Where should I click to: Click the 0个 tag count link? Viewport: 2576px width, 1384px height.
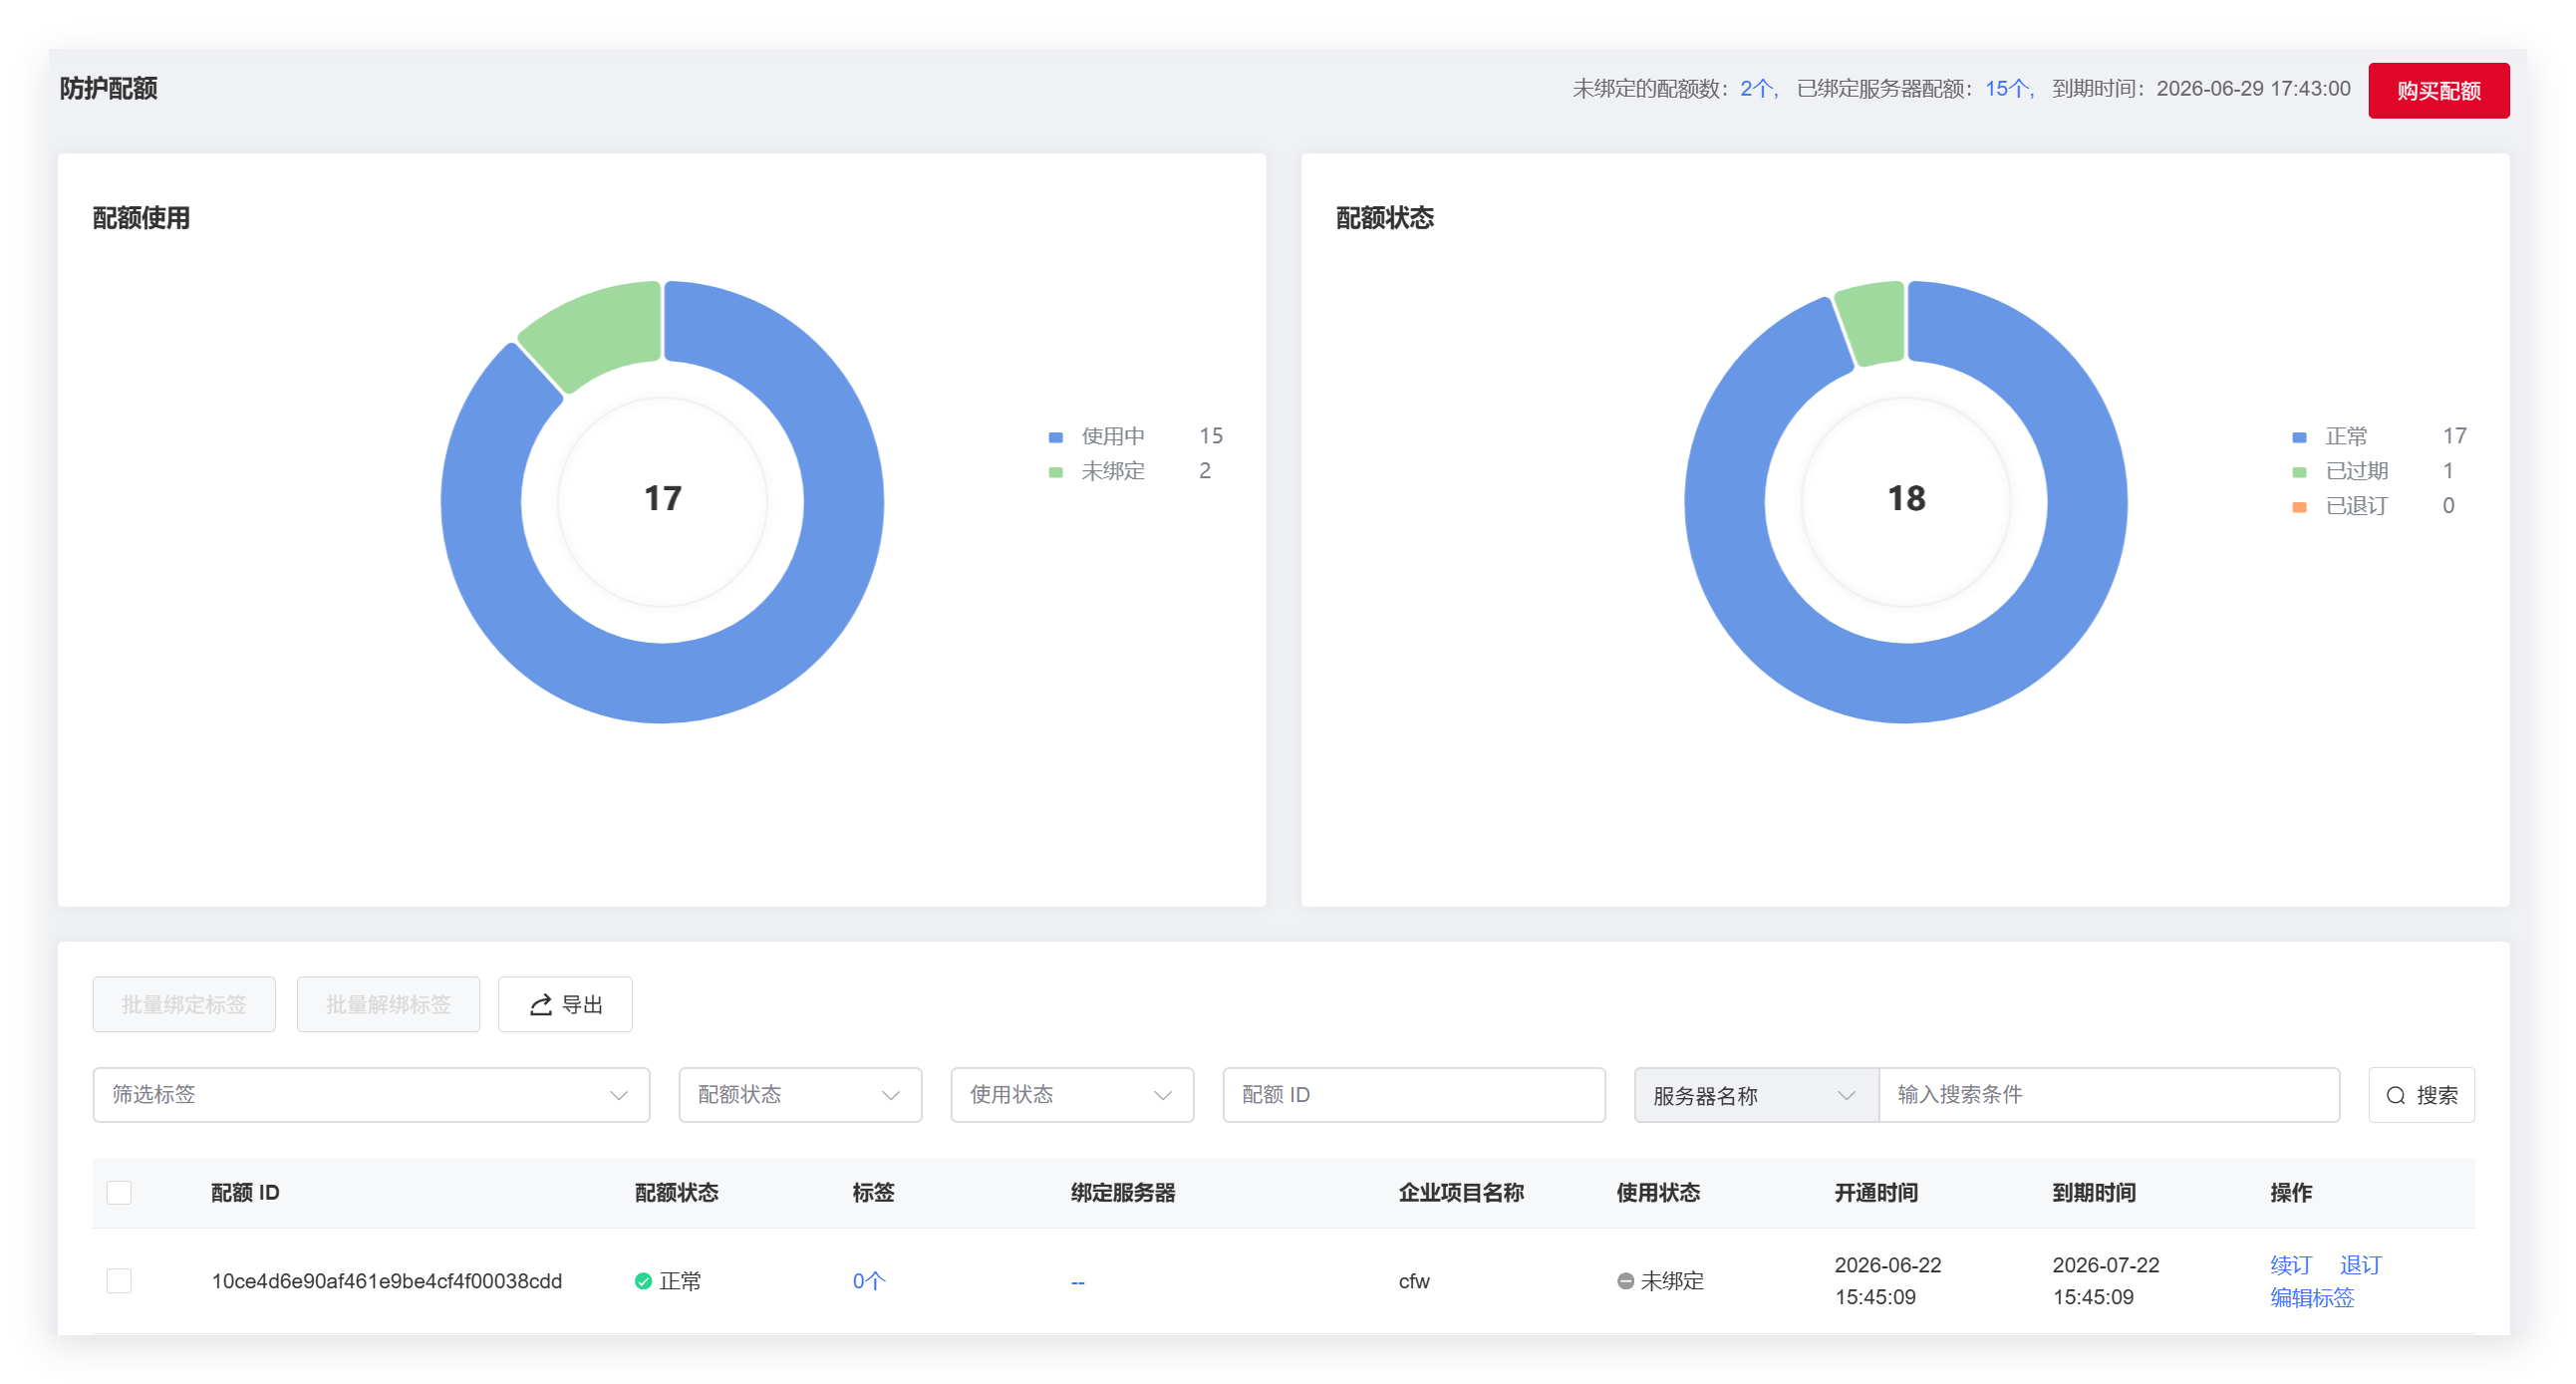point(868,1281)
